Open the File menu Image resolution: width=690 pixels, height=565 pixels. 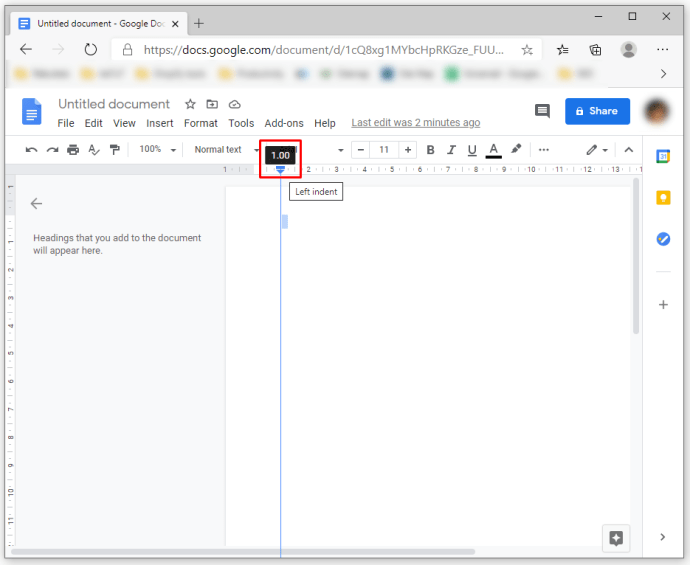click(66, 123)
